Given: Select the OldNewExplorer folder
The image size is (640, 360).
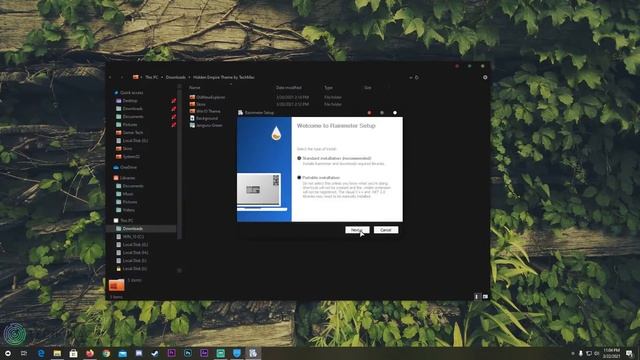Looking at the screenshot, I should pos(207,97).
